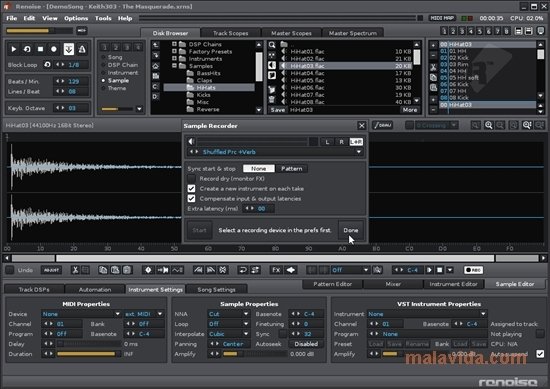Click the zoom in magnifier above waveform

coord(488,125)
